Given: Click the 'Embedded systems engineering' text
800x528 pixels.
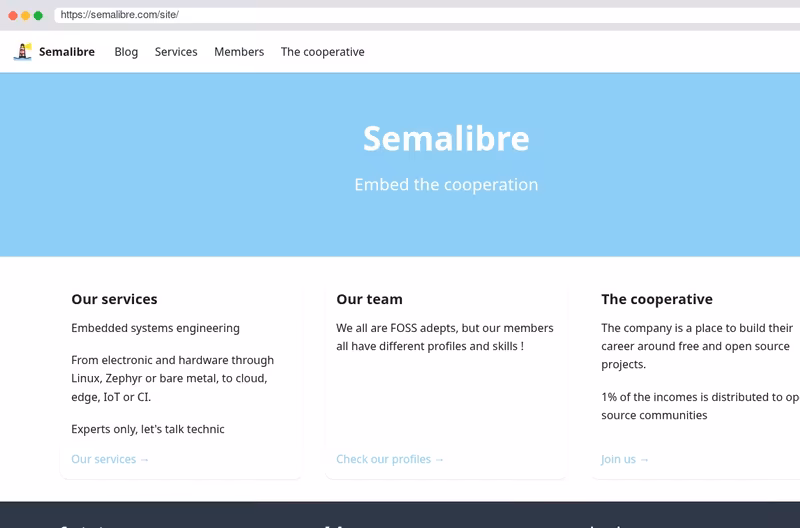Looking at the screenshot, I should pos(156,328).
